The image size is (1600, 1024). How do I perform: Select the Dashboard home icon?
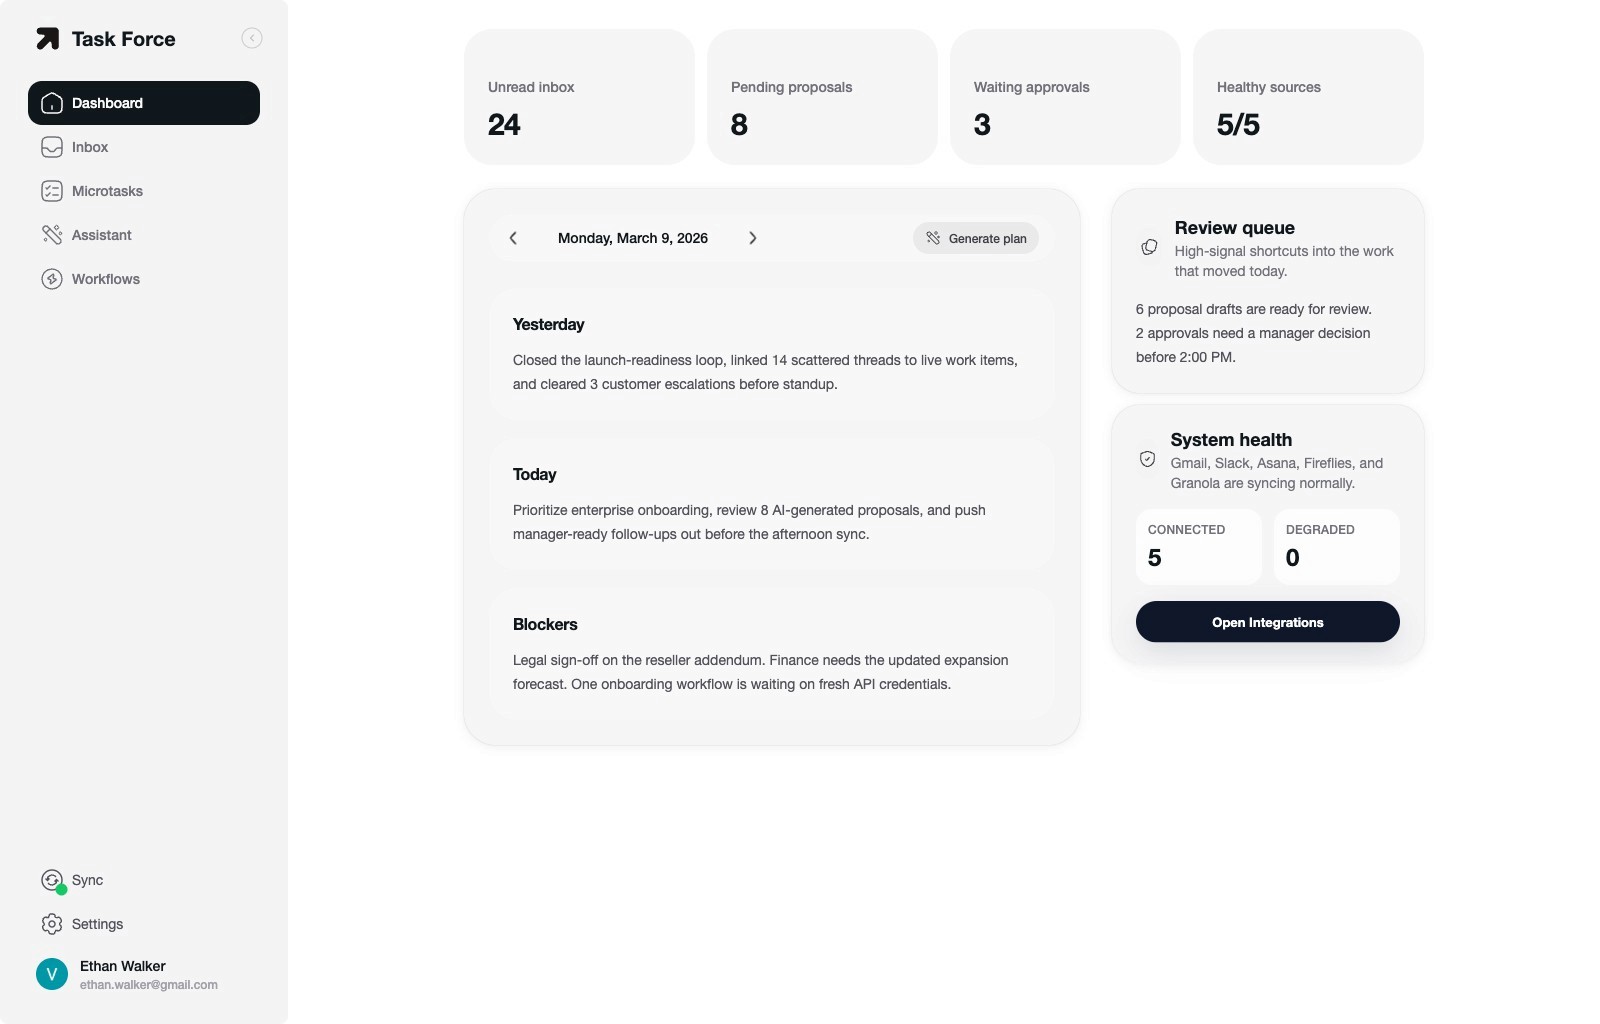point(51,103)
